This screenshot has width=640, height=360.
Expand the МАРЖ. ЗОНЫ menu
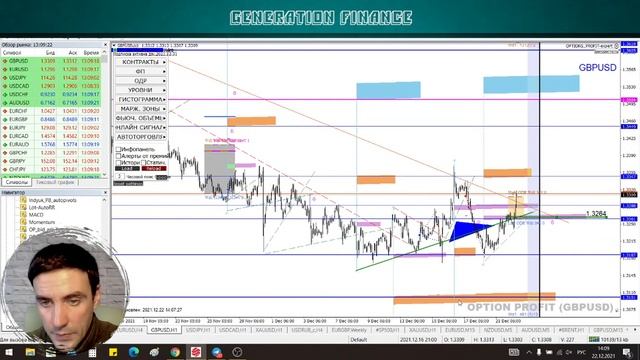[x=141, y=109]
